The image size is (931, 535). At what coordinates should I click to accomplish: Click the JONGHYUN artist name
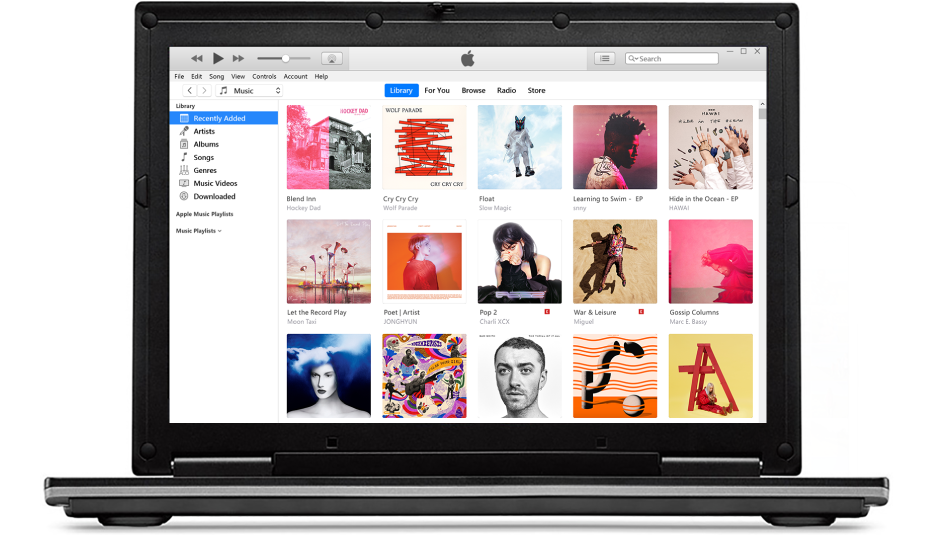pyautogui.click(x=400, y=322)
